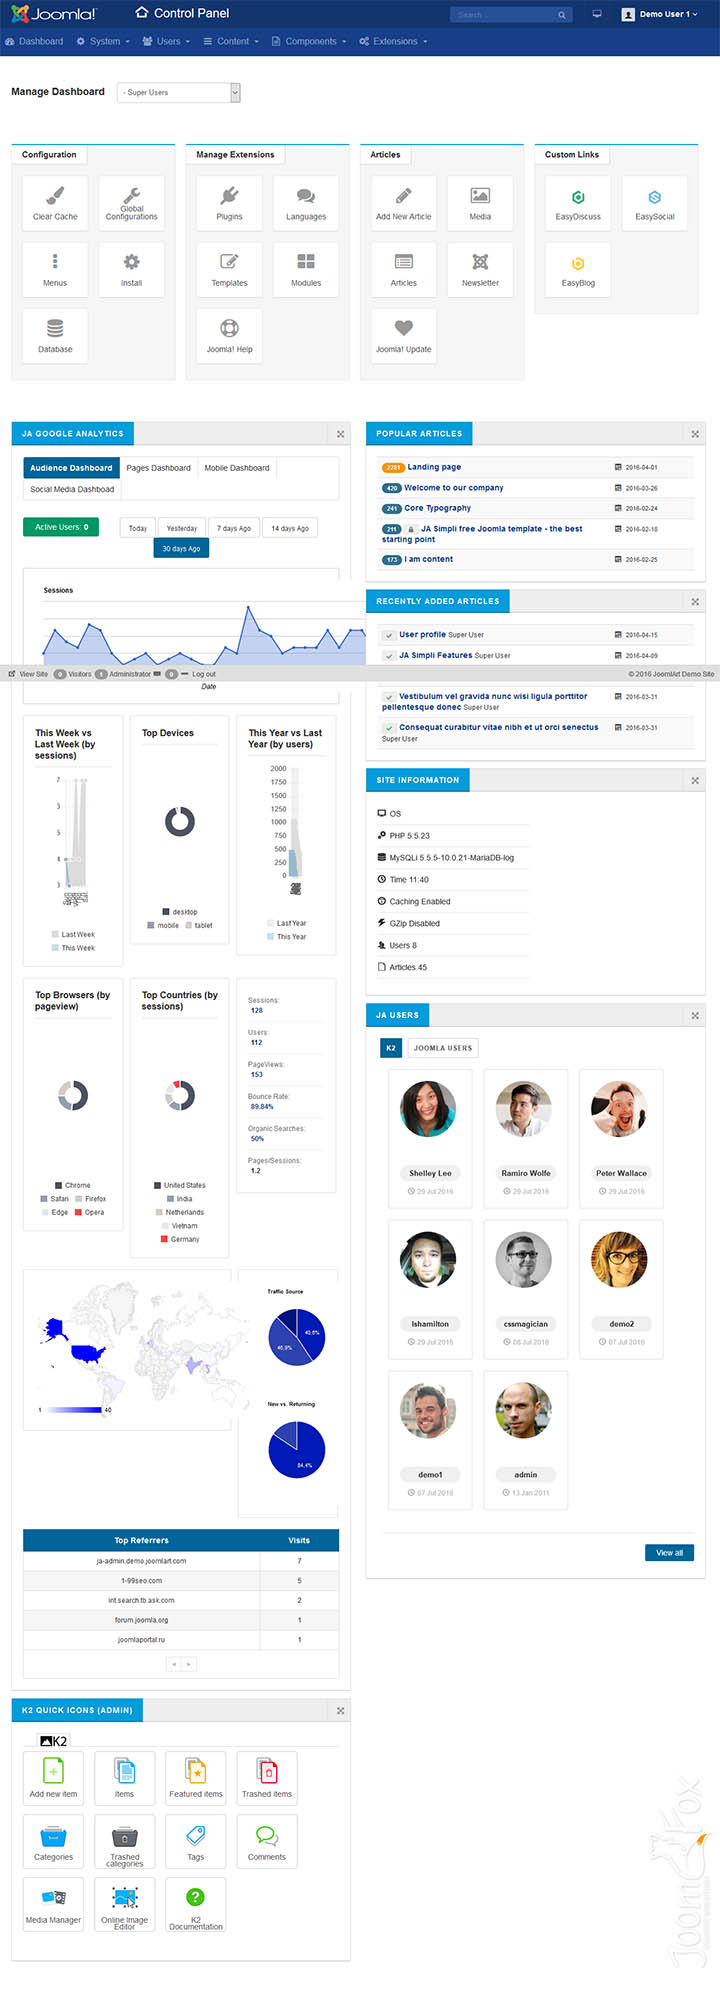Screen dimensions: 720x1997
Task: Select the K2 users tab
Action: pos(391,1048)
